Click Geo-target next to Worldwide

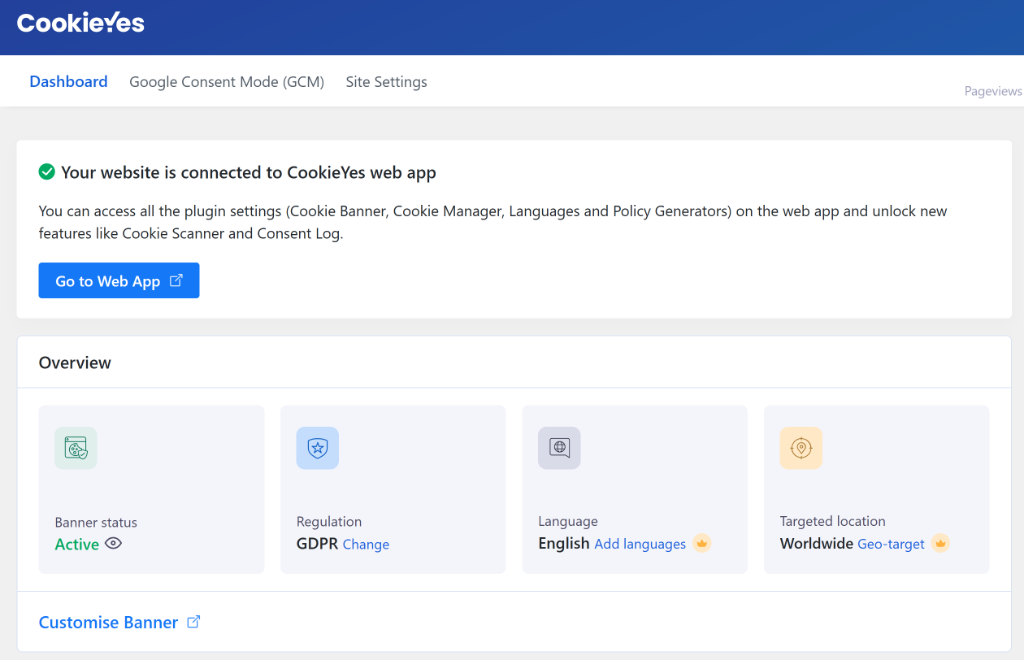(x=889, y=543)
